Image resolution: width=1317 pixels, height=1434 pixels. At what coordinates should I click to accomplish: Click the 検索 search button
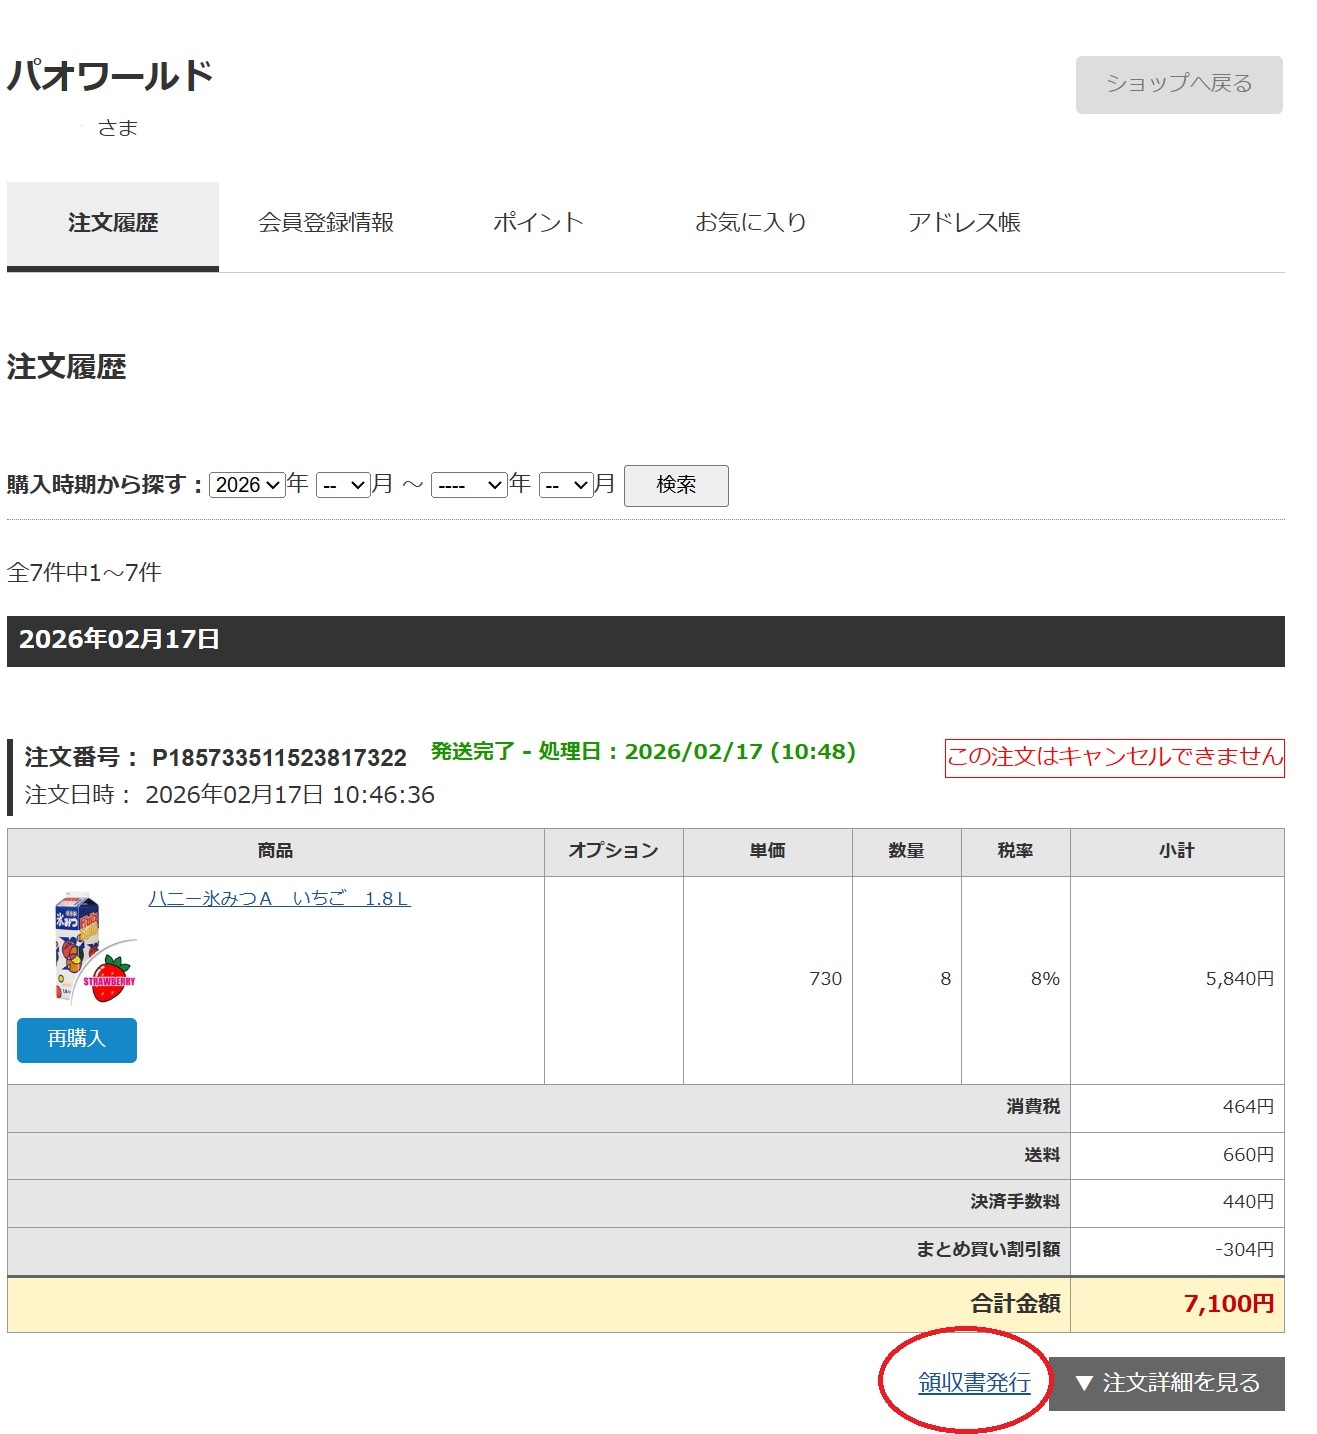[675, 485]
